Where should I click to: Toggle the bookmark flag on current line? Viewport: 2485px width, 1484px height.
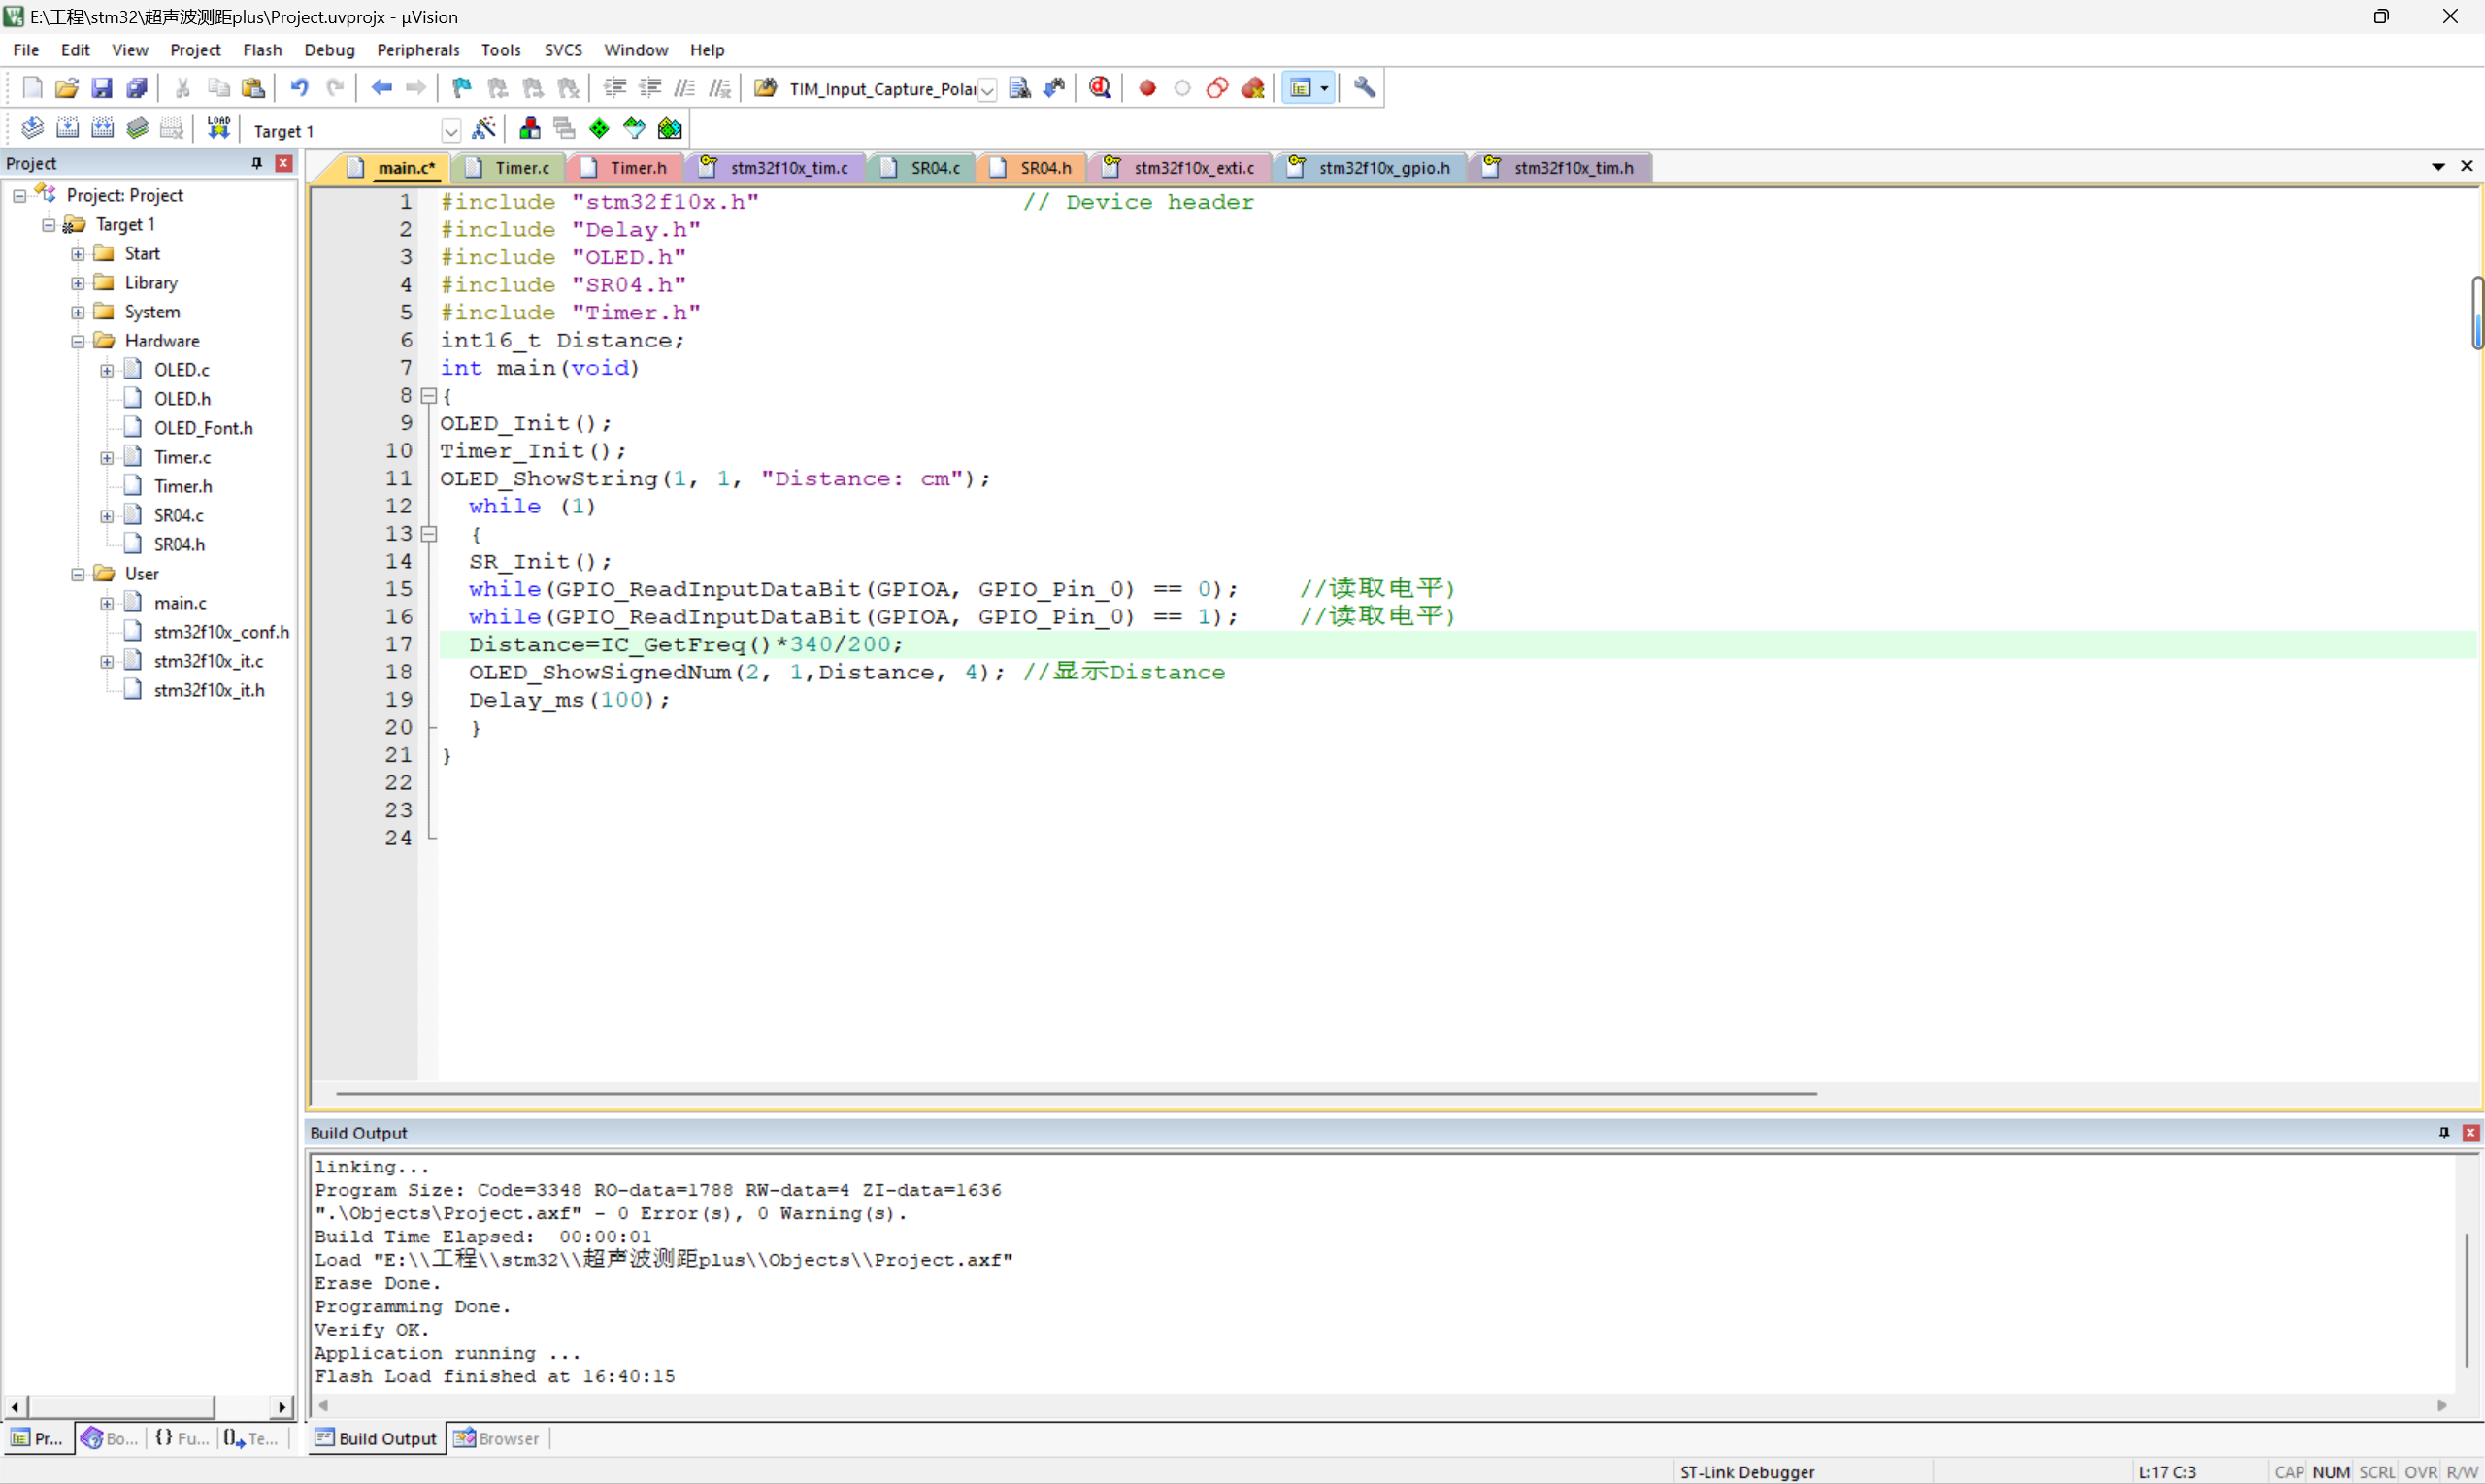461,88
